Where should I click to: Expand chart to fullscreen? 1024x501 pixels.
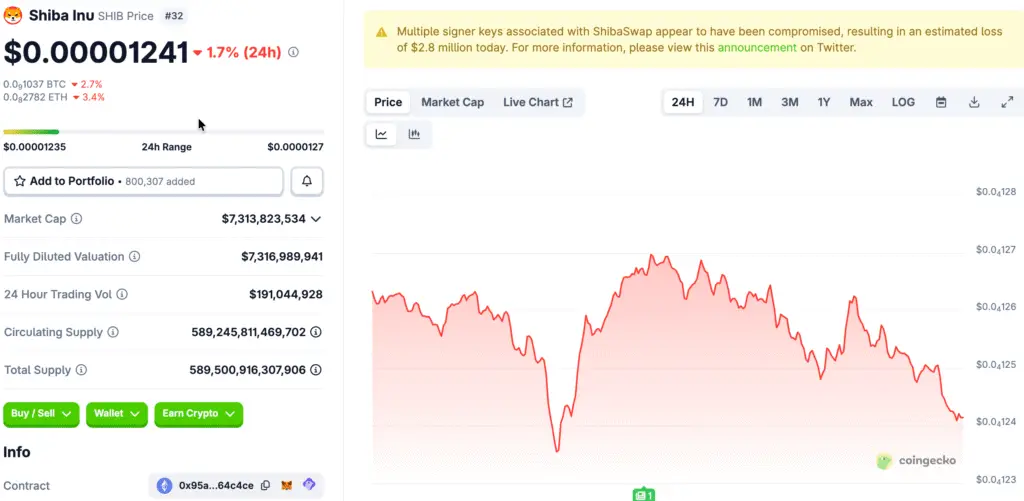[1007, 102]
